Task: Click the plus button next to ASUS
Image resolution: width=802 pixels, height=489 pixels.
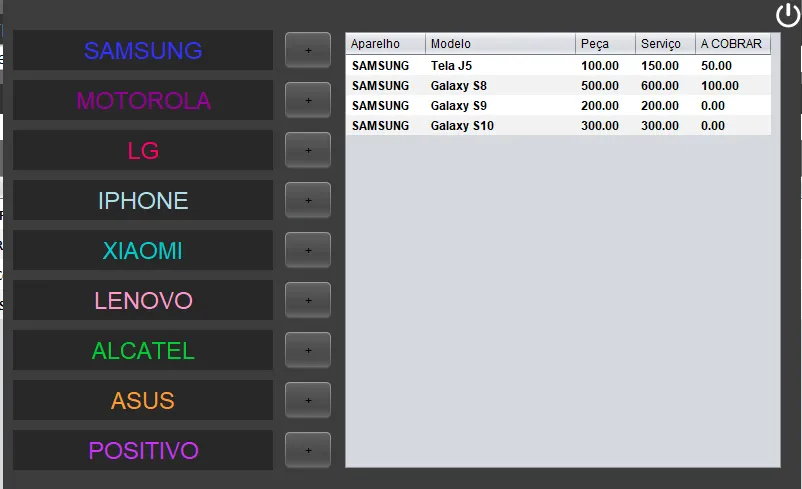Action: point(308,400)
